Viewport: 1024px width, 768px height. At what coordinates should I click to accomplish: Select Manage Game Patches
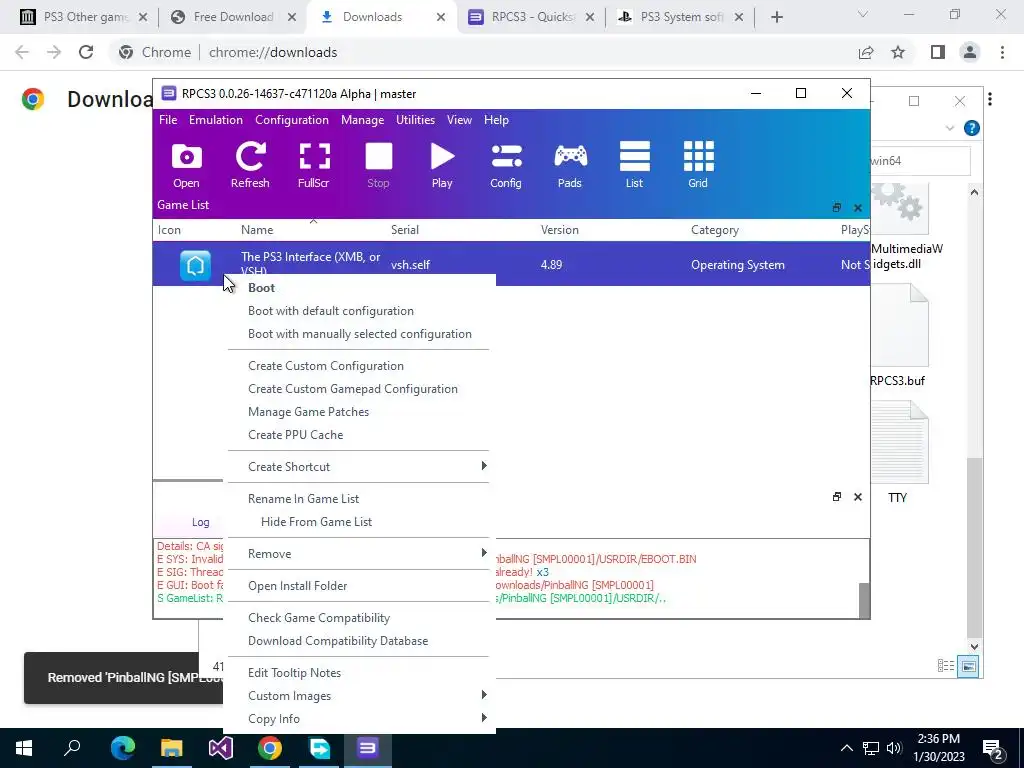tap(358, 411)
